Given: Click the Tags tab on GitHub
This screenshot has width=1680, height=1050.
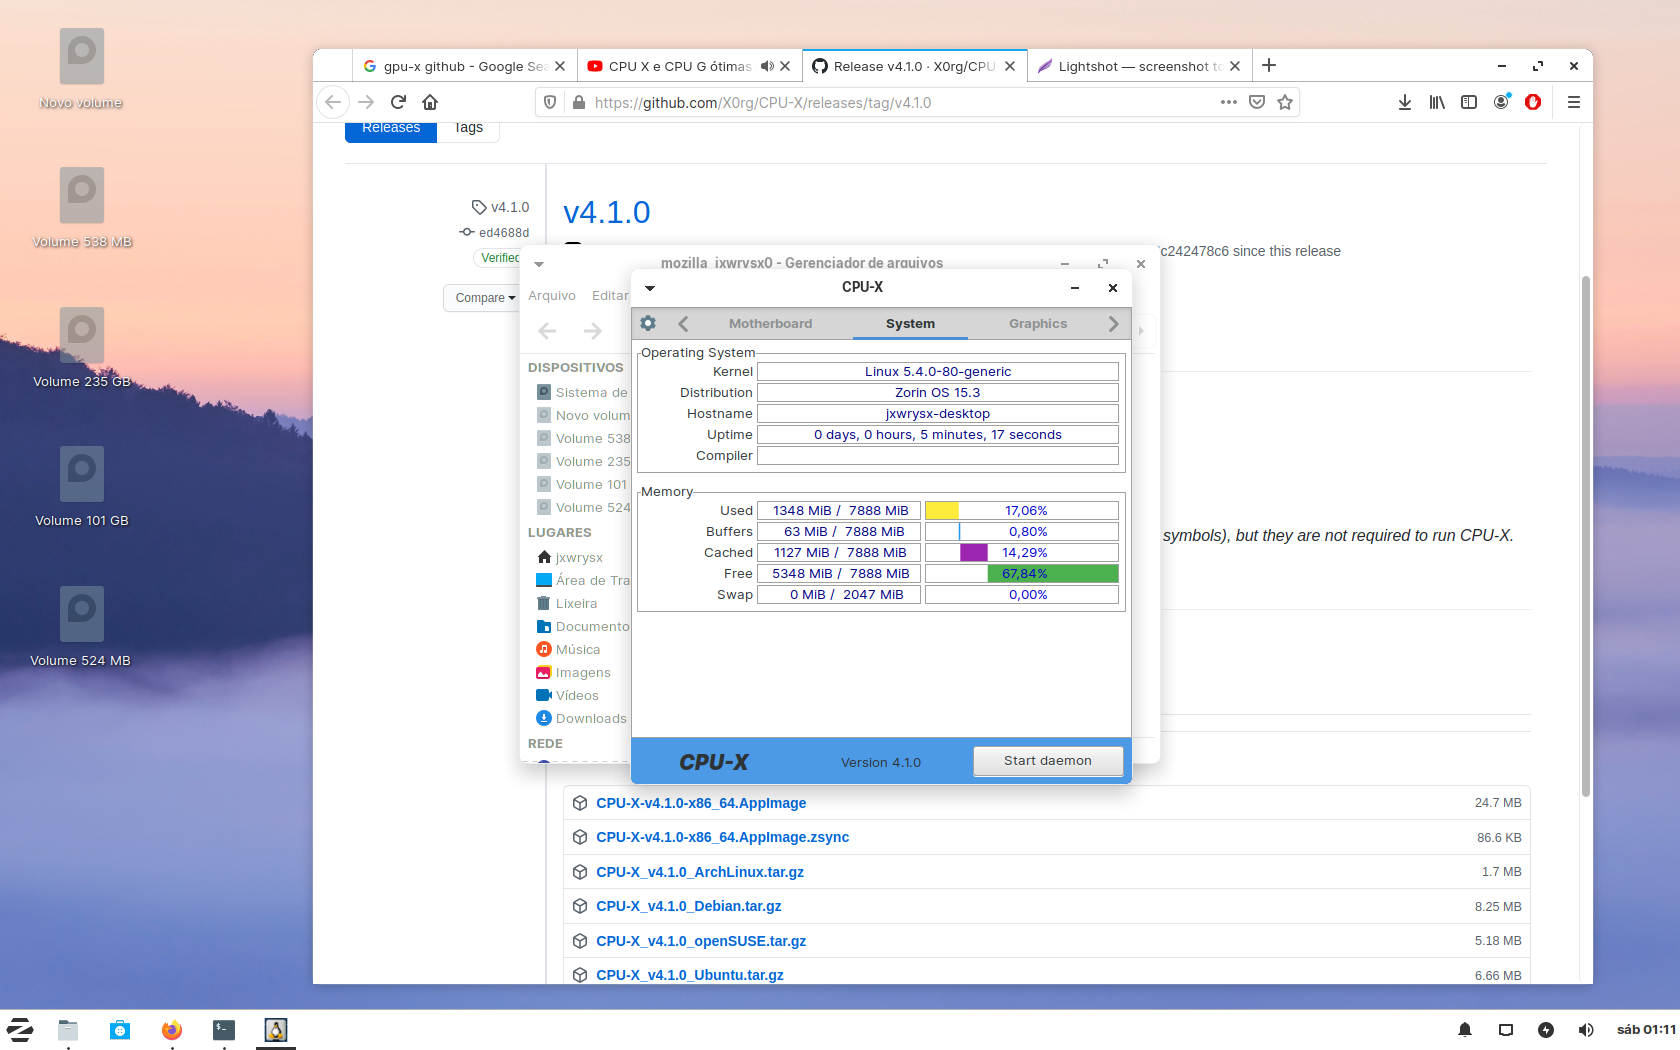Looking at the screenshot, I should point(468,131).
